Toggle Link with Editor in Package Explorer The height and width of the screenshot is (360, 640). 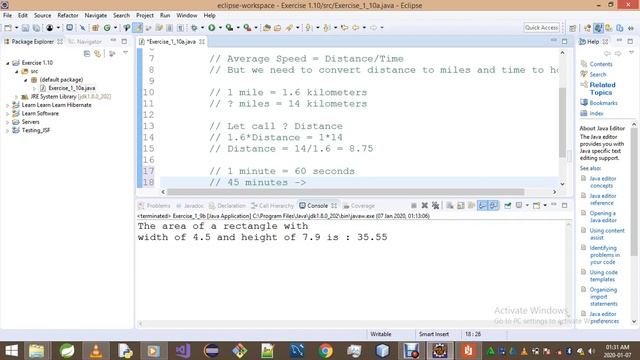(98, 53)
